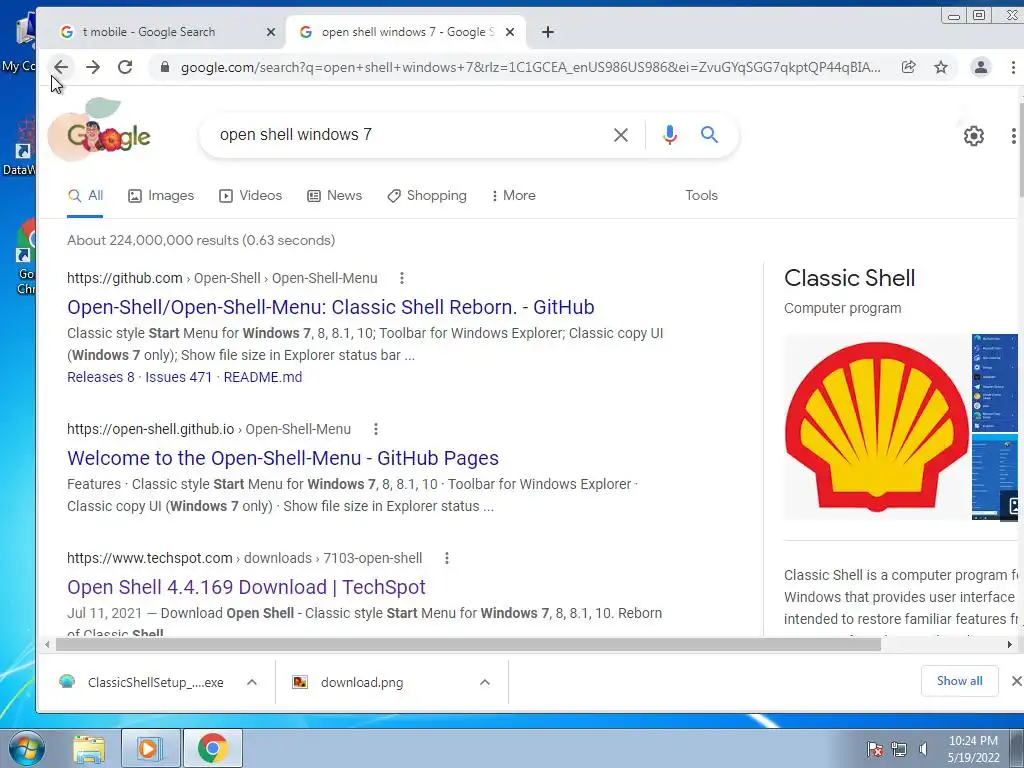
Task: Open 'Welcome to the Open-Shell-Menu - GitHub Pages'
Action: 283,458
